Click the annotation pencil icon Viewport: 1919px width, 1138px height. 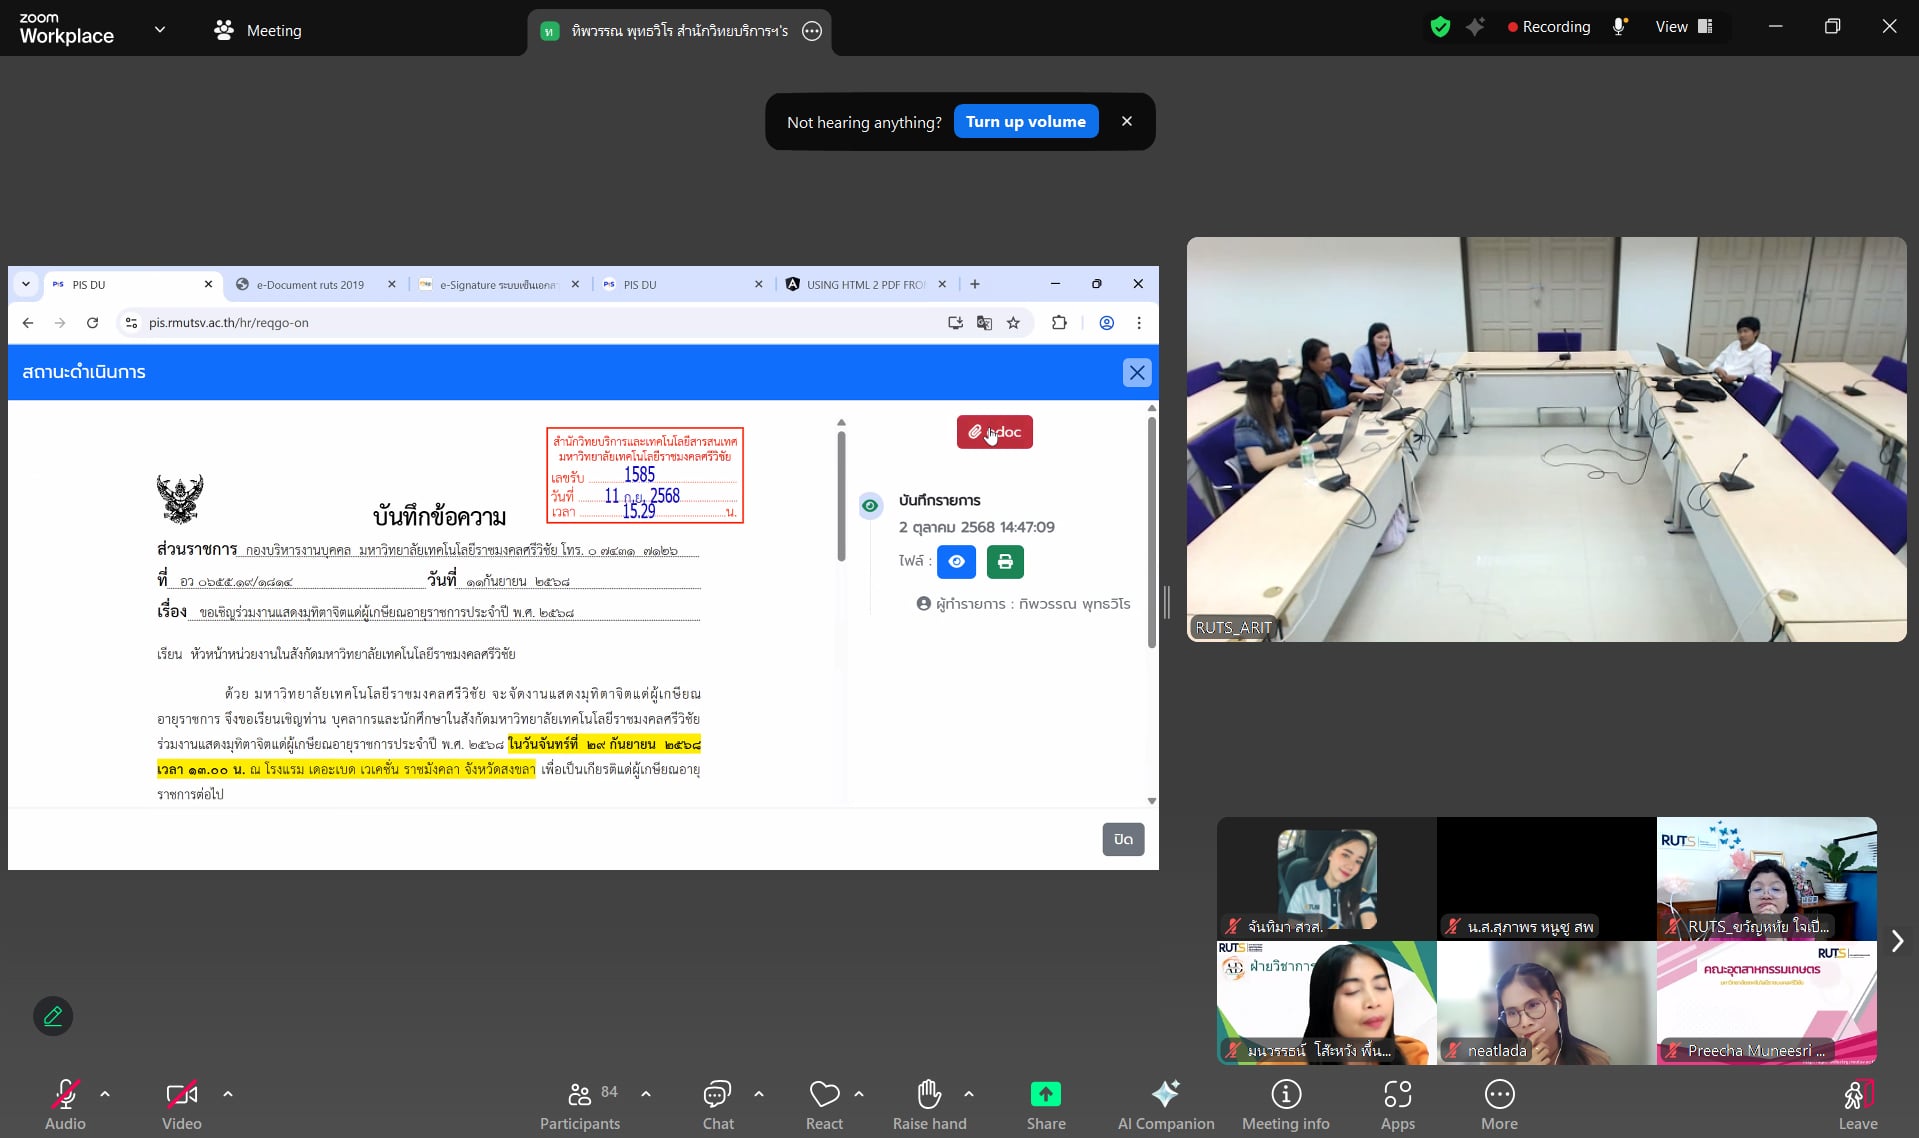[53, 1016]
